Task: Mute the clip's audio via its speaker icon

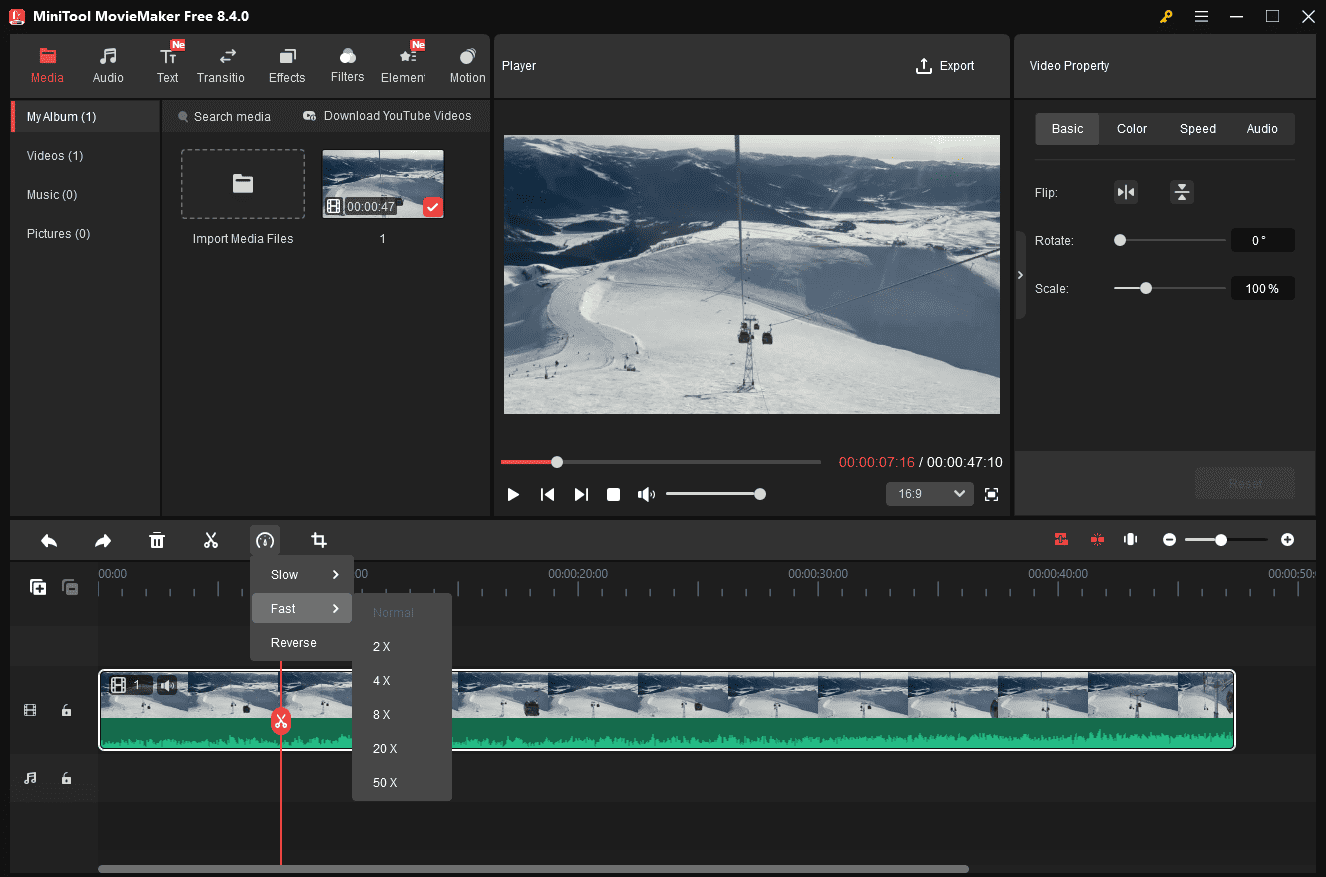Action: pyautogui.click(x=167, y=684)
